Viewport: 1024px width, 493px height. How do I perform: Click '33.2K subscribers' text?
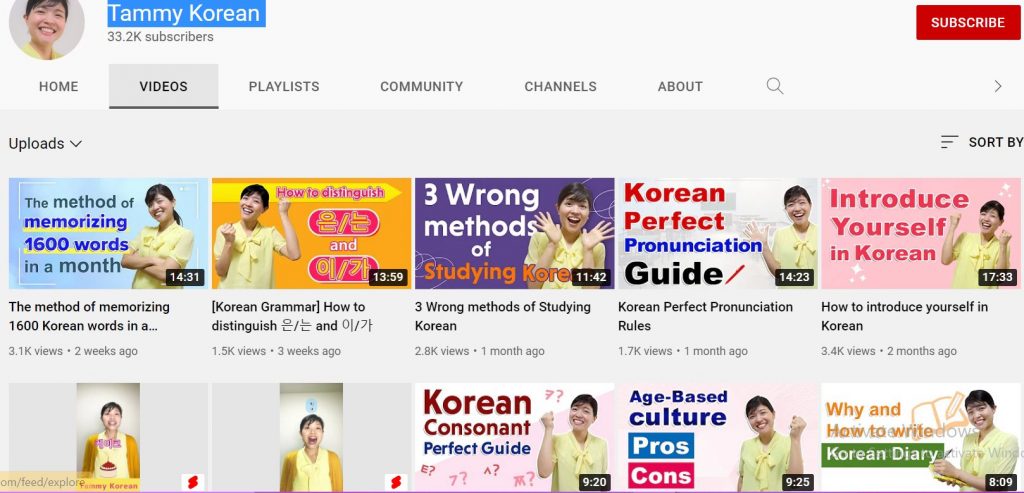(x=161, y=37)
